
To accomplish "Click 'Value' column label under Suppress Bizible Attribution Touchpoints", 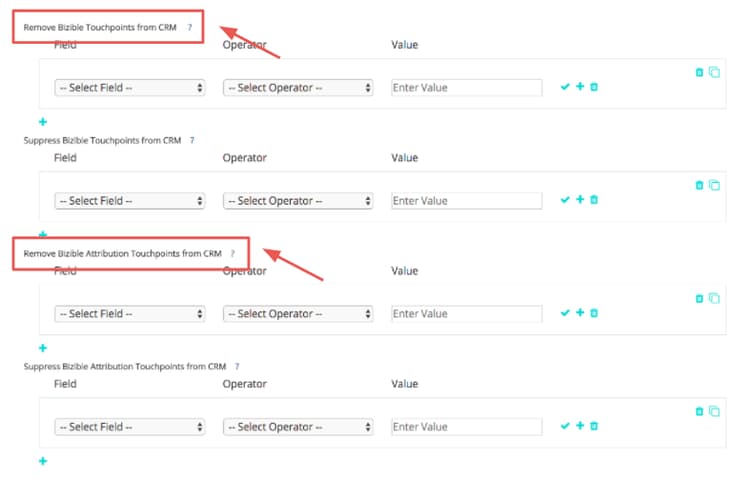I will coord(405,384).
